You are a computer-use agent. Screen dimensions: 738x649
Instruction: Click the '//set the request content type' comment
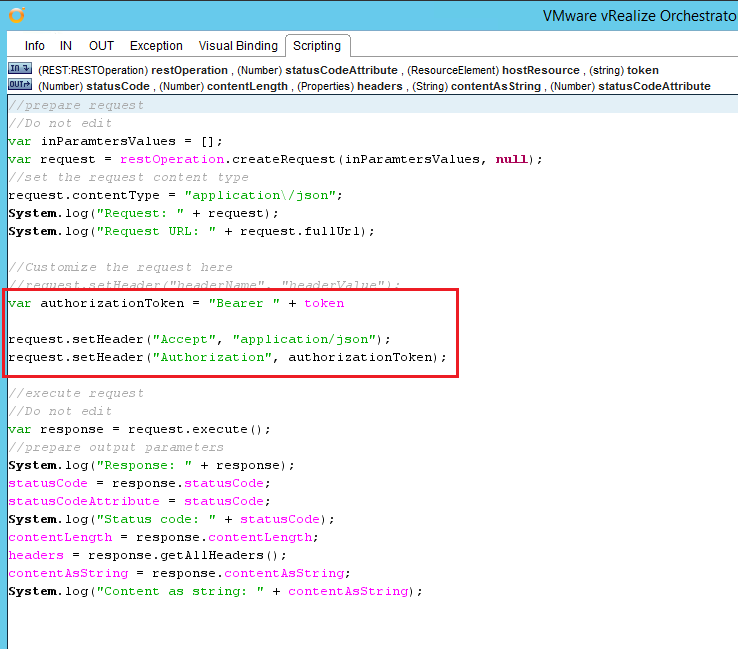point(128,177)
